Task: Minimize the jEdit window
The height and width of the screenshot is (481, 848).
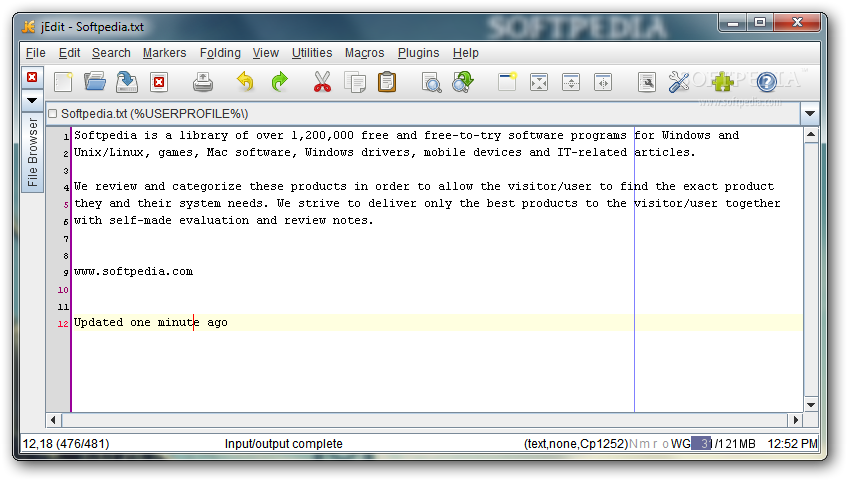Action: (x=733, y=23)
